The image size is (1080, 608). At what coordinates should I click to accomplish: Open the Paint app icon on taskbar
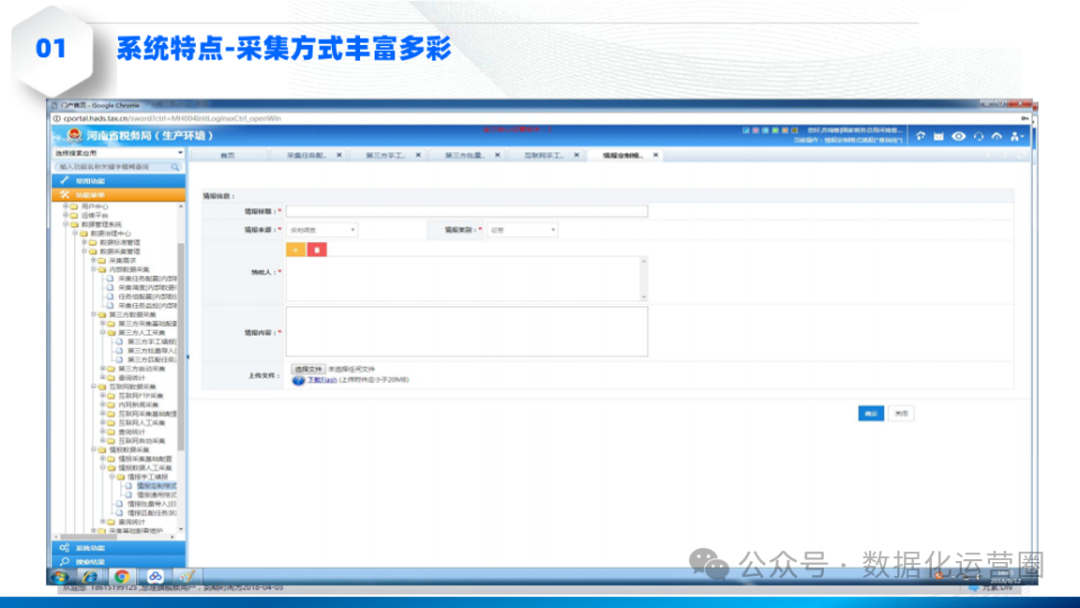pos(186,576)
